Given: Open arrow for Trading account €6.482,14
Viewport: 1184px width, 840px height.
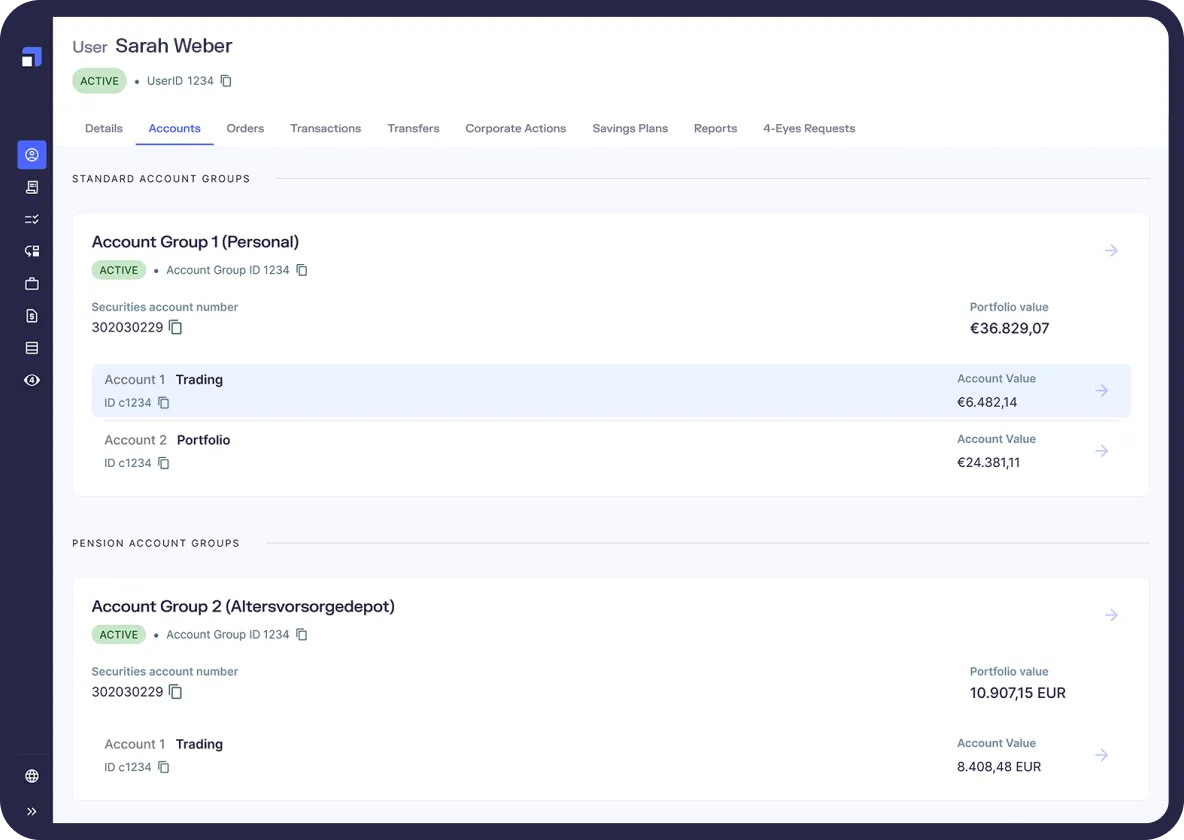Looking at the screenshot, I should click(x=1102, y=391).
